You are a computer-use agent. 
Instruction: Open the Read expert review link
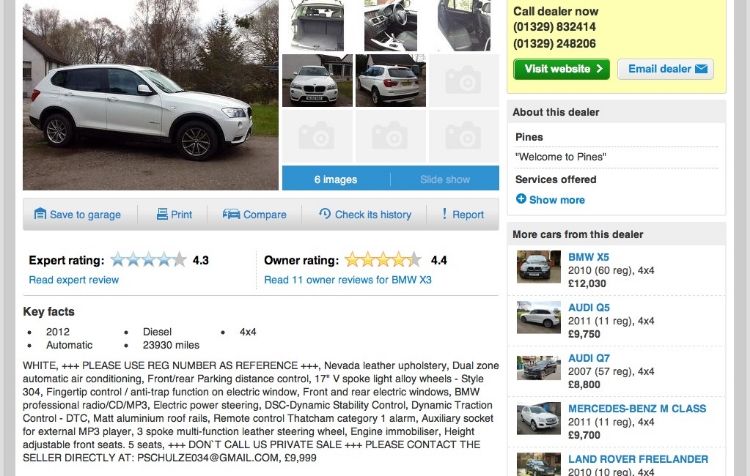click(74, 280)
